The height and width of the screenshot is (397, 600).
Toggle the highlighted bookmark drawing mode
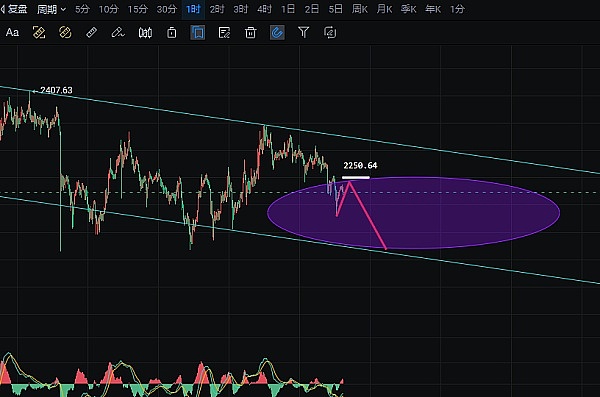pyautogui.click(x=198, y=33)
